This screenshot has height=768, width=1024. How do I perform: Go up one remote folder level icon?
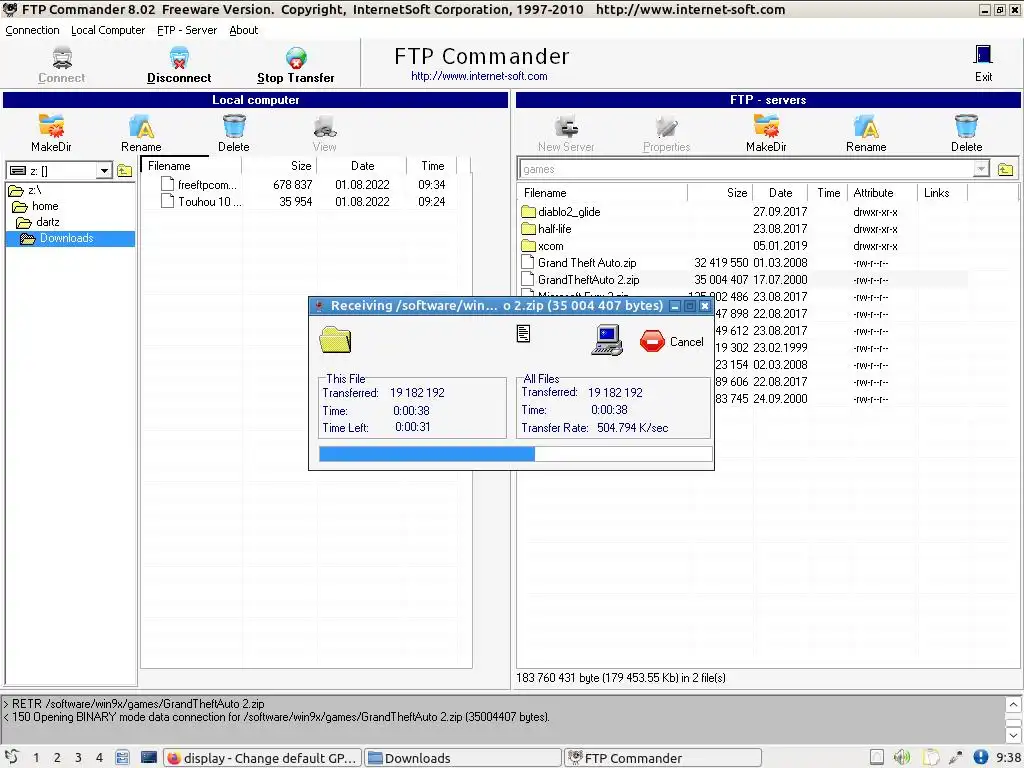point(1006,170)
